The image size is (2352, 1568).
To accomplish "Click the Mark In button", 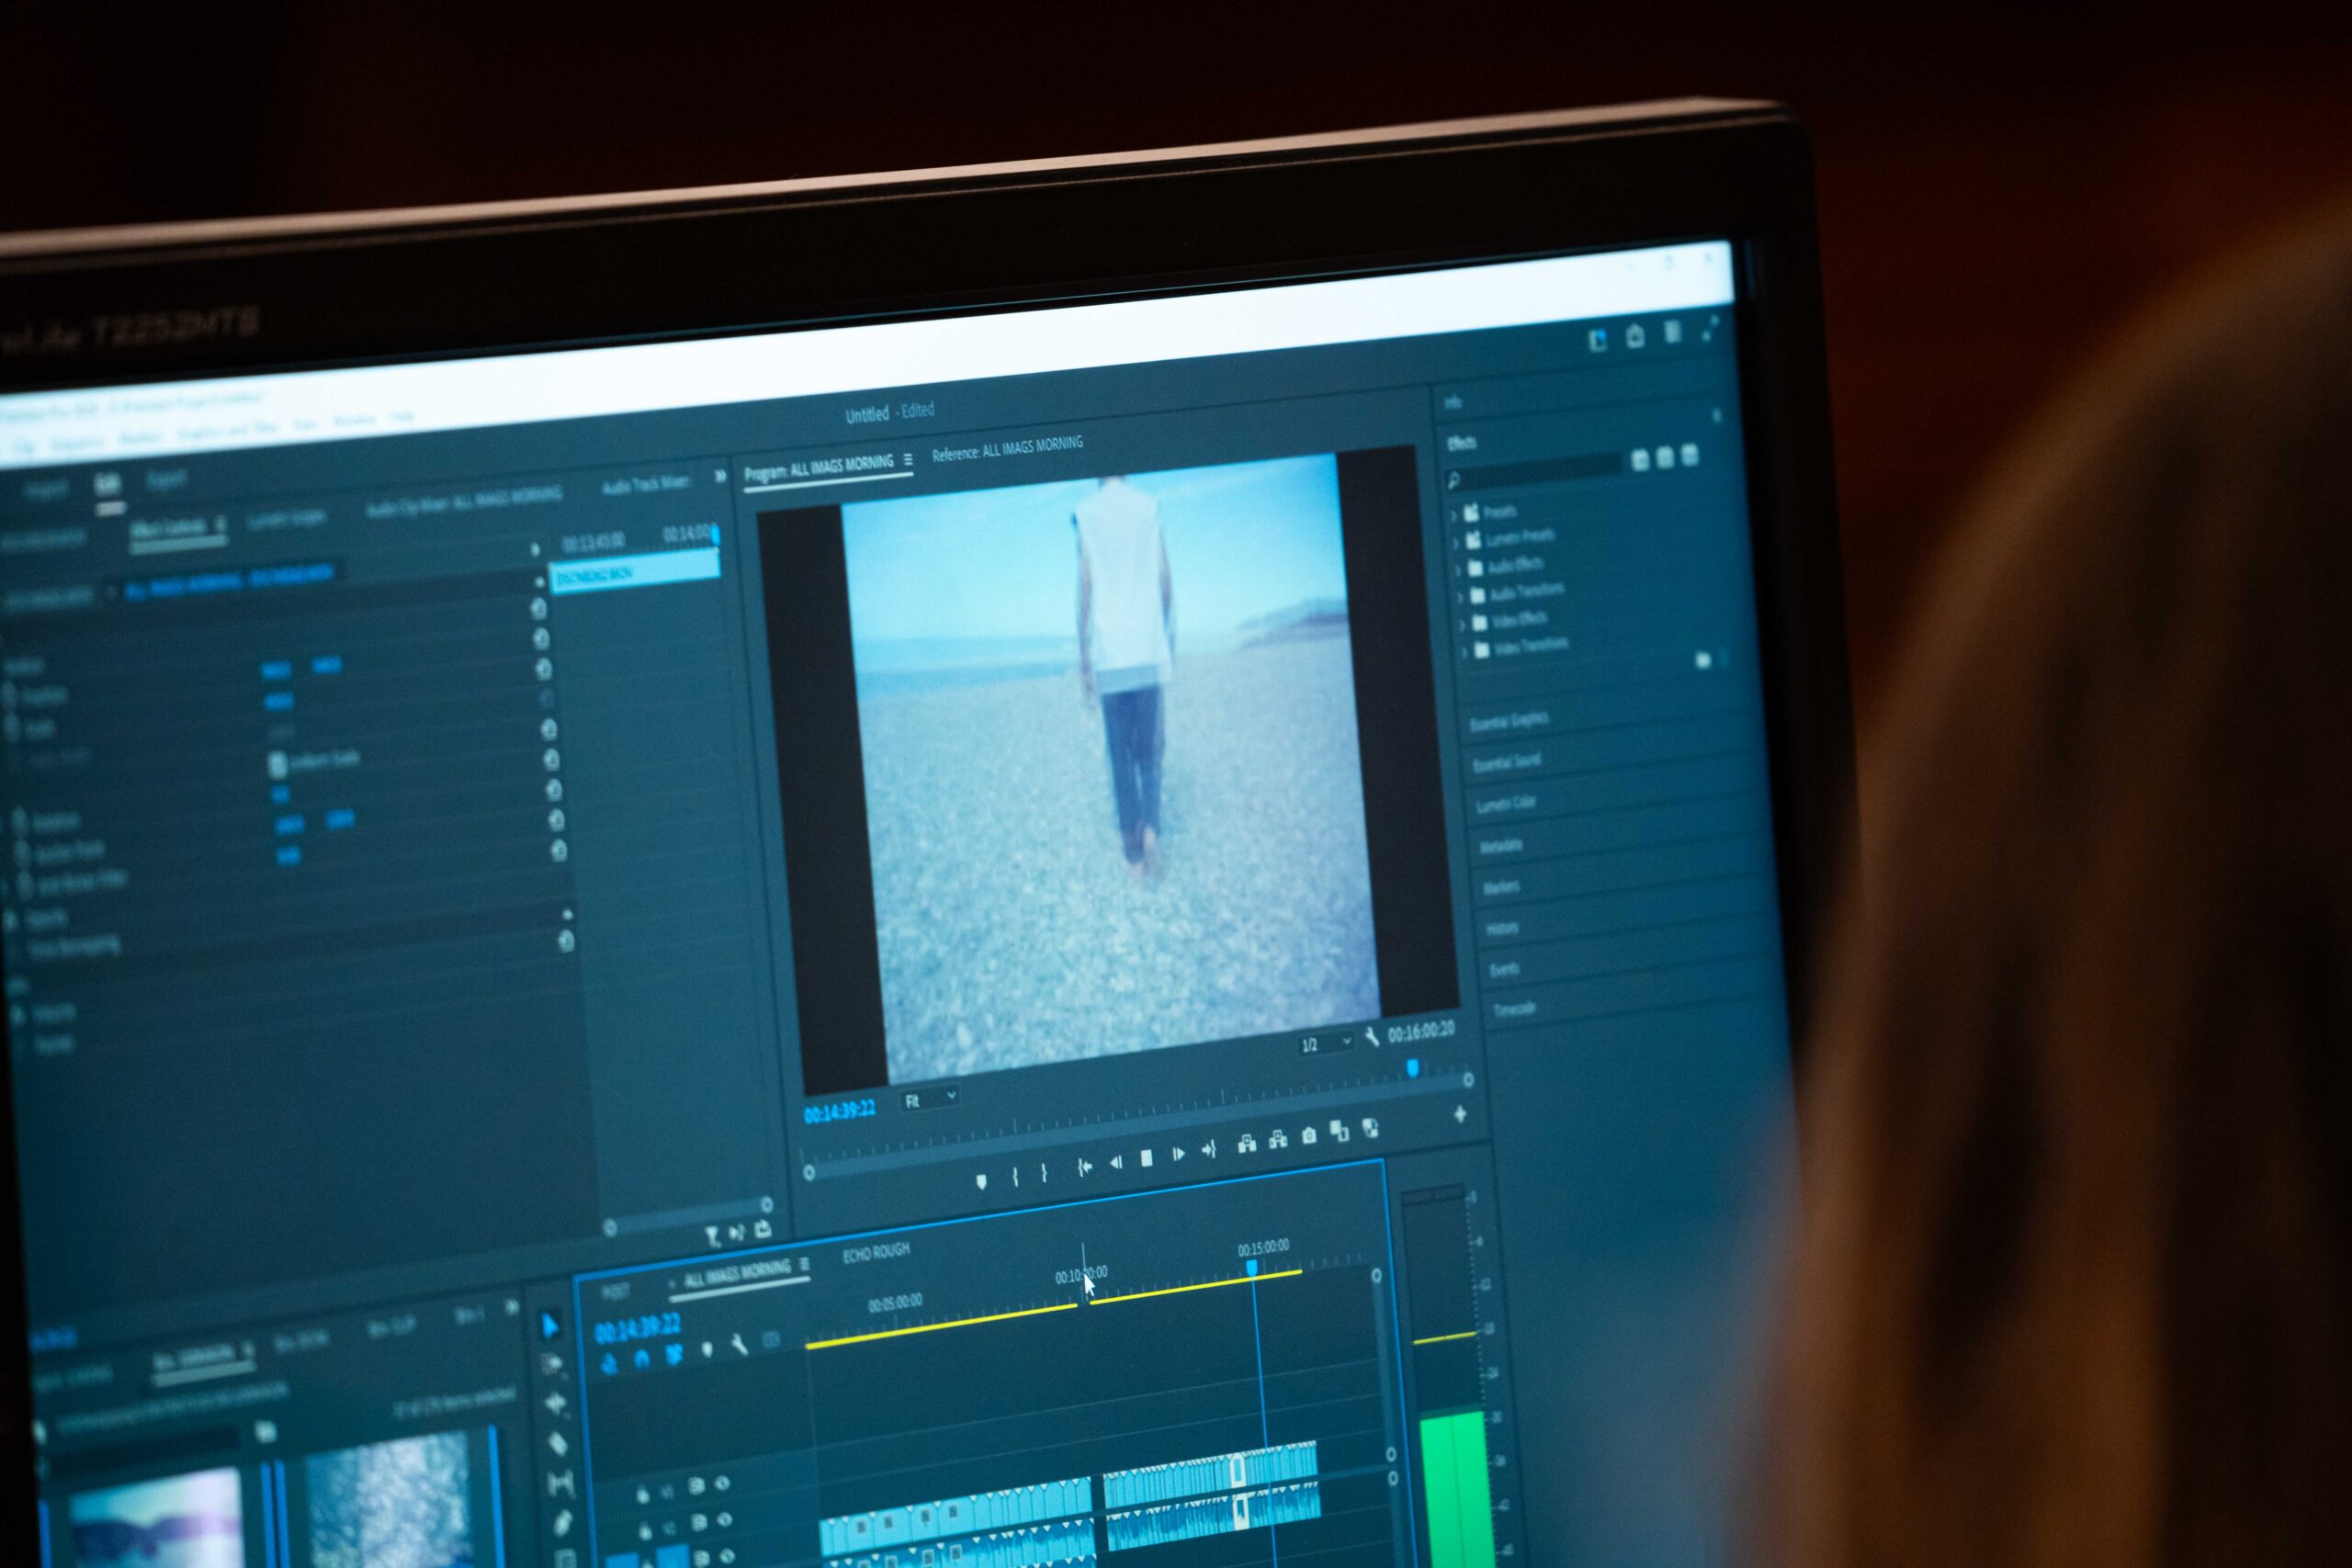I will click(x=1014, y=1177).
